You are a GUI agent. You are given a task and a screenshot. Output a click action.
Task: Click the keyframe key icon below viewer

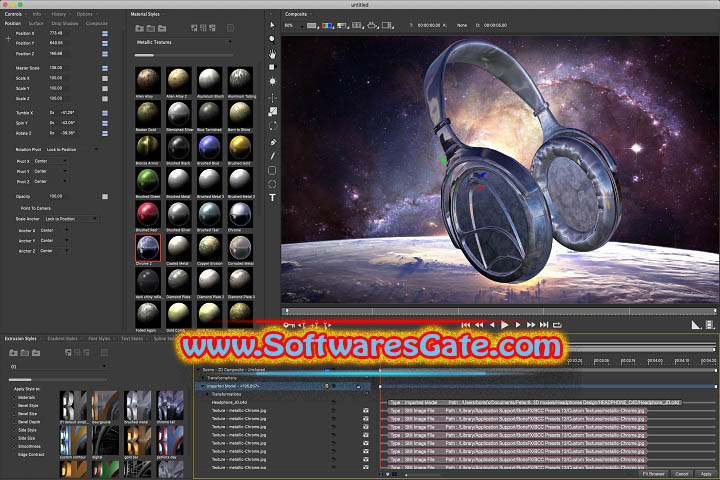(x=289, y=325)
